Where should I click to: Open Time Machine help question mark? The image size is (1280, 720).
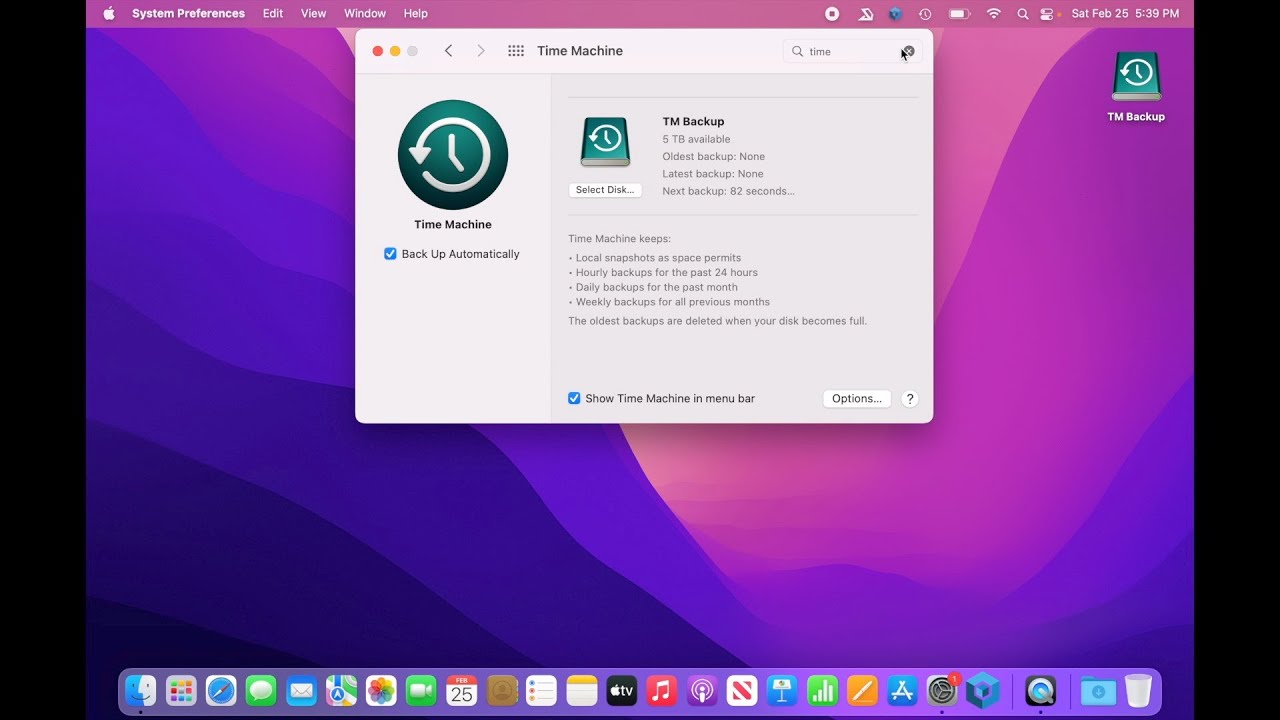point(910,398)
